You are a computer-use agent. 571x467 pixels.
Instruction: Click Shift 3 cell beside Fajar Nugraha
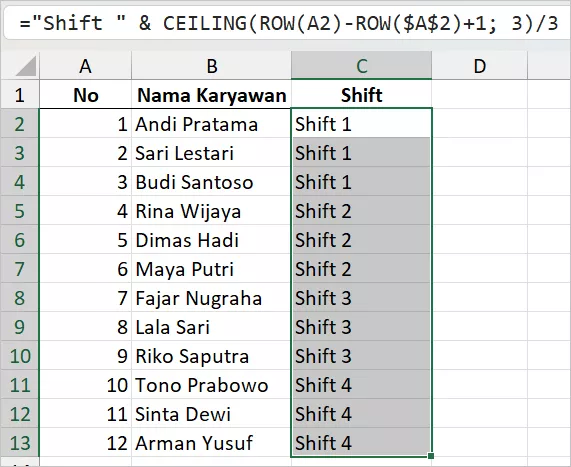(x=361, y=298)
